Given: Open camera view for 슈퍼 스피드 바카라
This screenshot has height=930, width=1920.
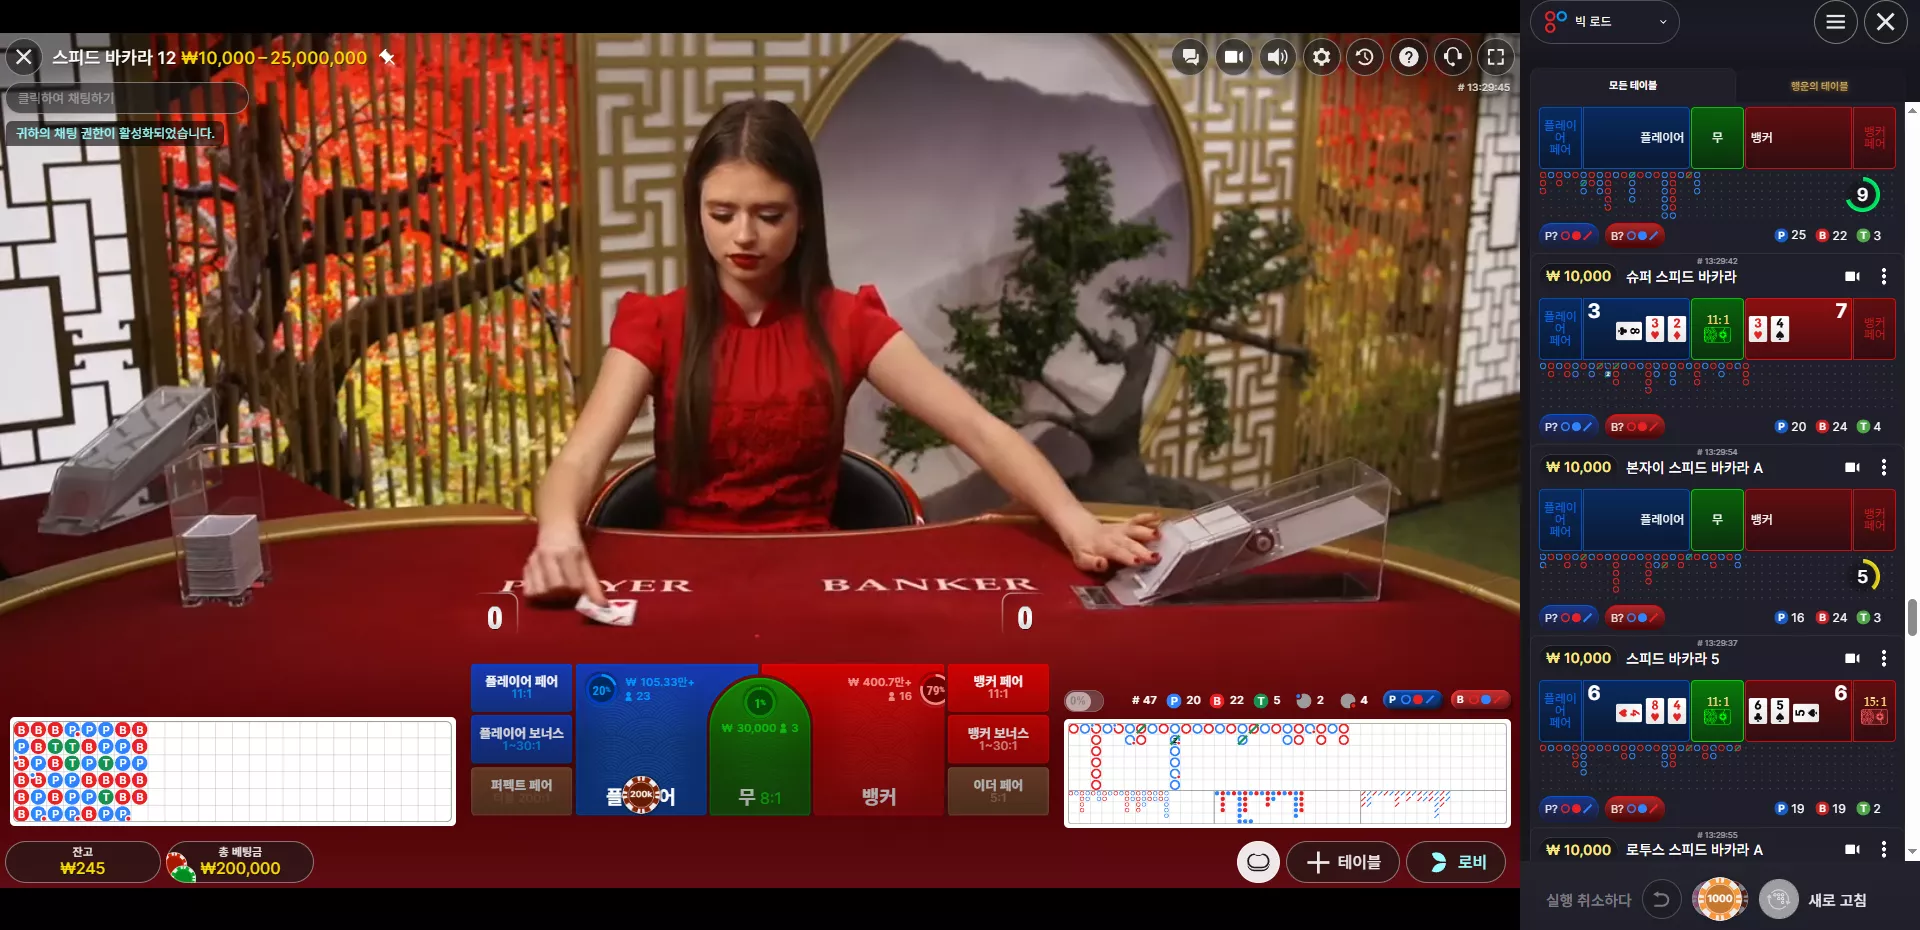Looking at the screenshot, I should (x=1852, y=276).
